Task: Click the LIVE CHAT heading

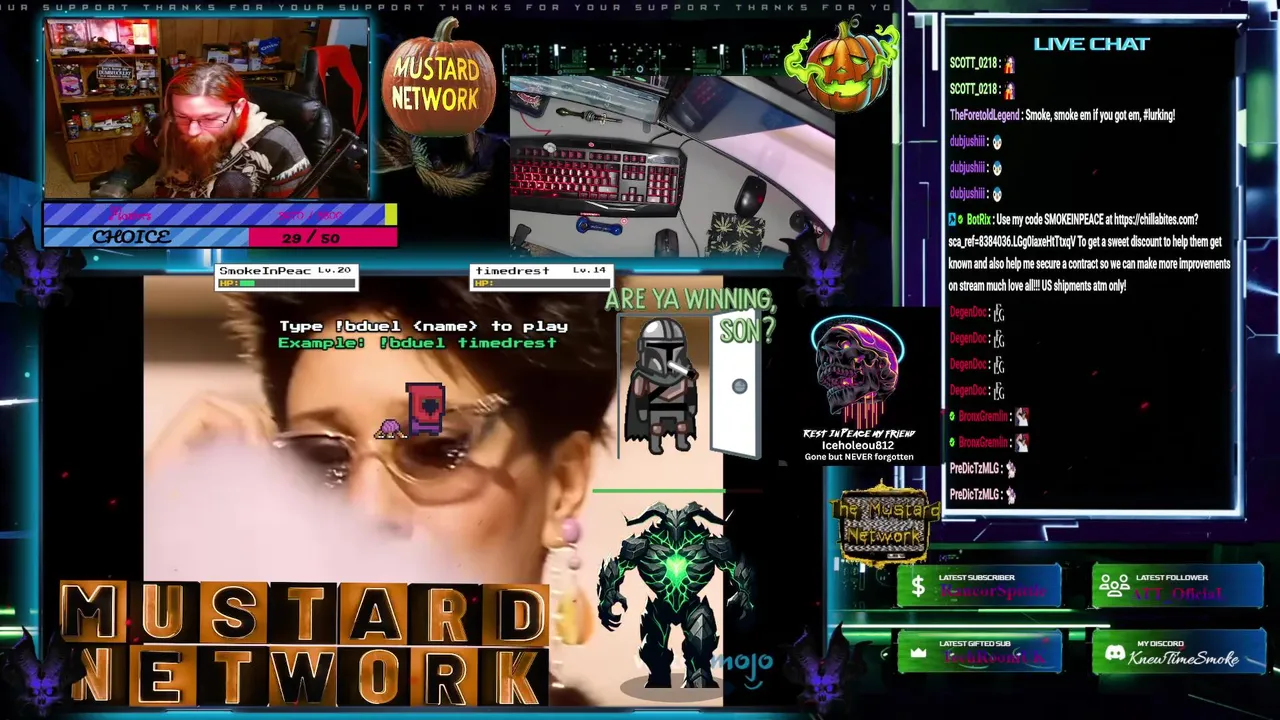Action: tap(1091, 44)
